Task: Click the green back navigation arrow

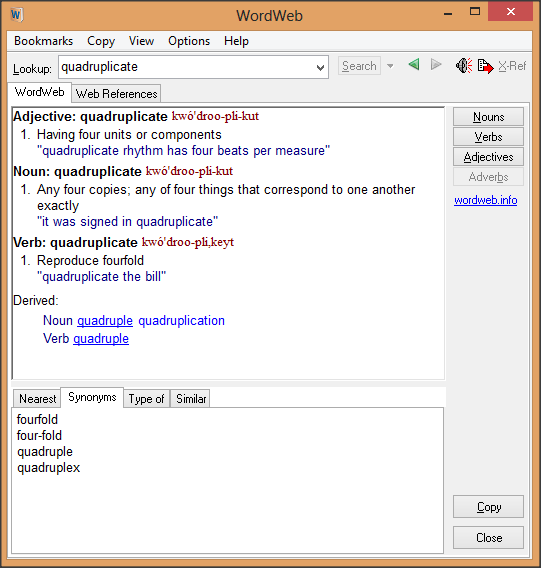Action: (x=414, y=65)
